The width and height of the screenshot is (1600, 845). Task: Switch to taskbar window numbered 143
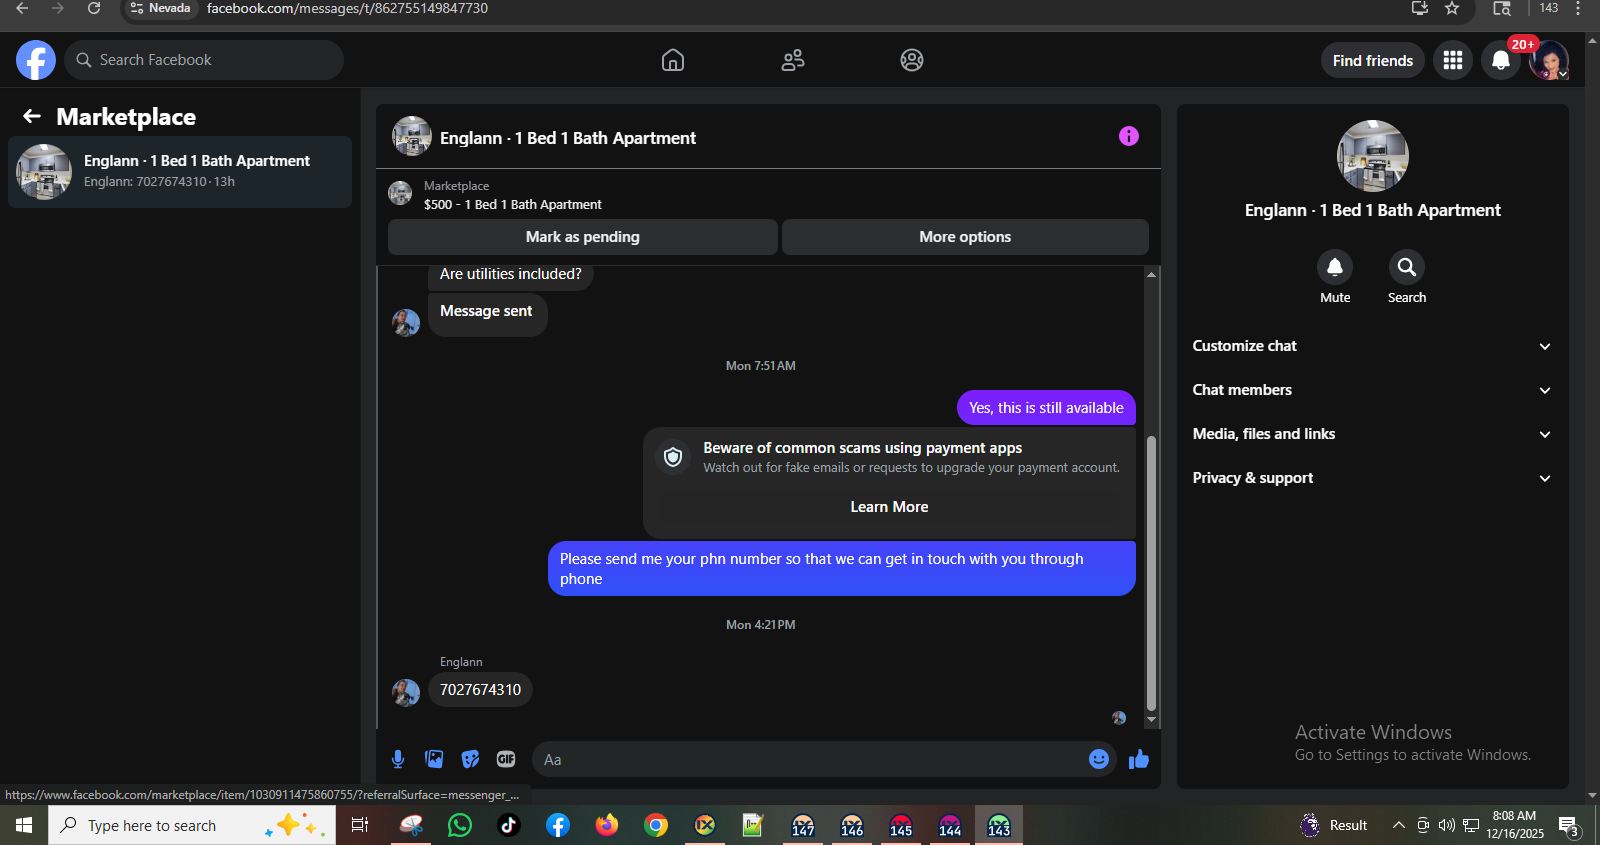[x=999, y=825]
